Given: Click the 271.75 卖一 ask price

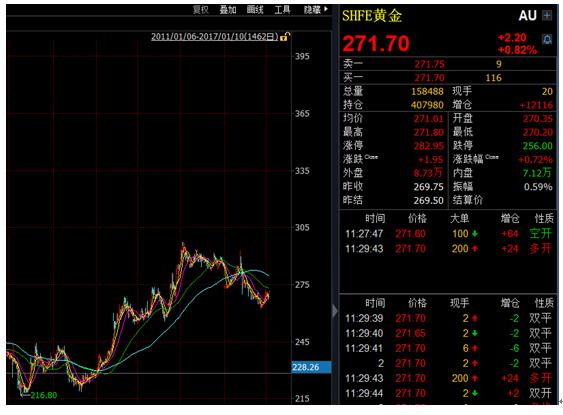Looking at the screenshot, I should 429,64.
